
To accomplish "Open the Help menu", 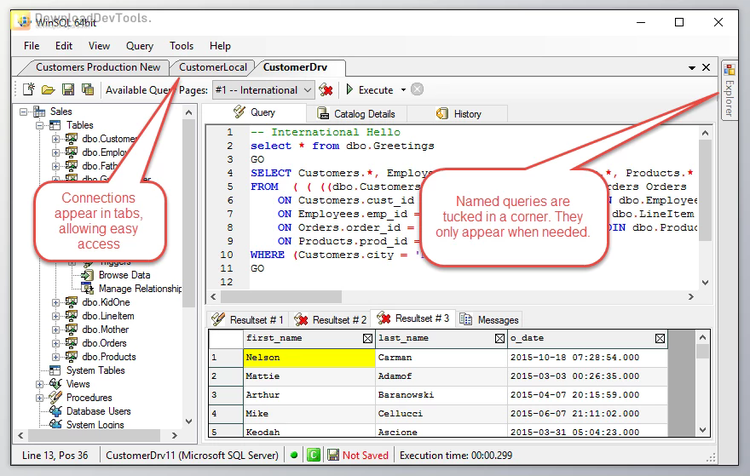I will point(220,46).
